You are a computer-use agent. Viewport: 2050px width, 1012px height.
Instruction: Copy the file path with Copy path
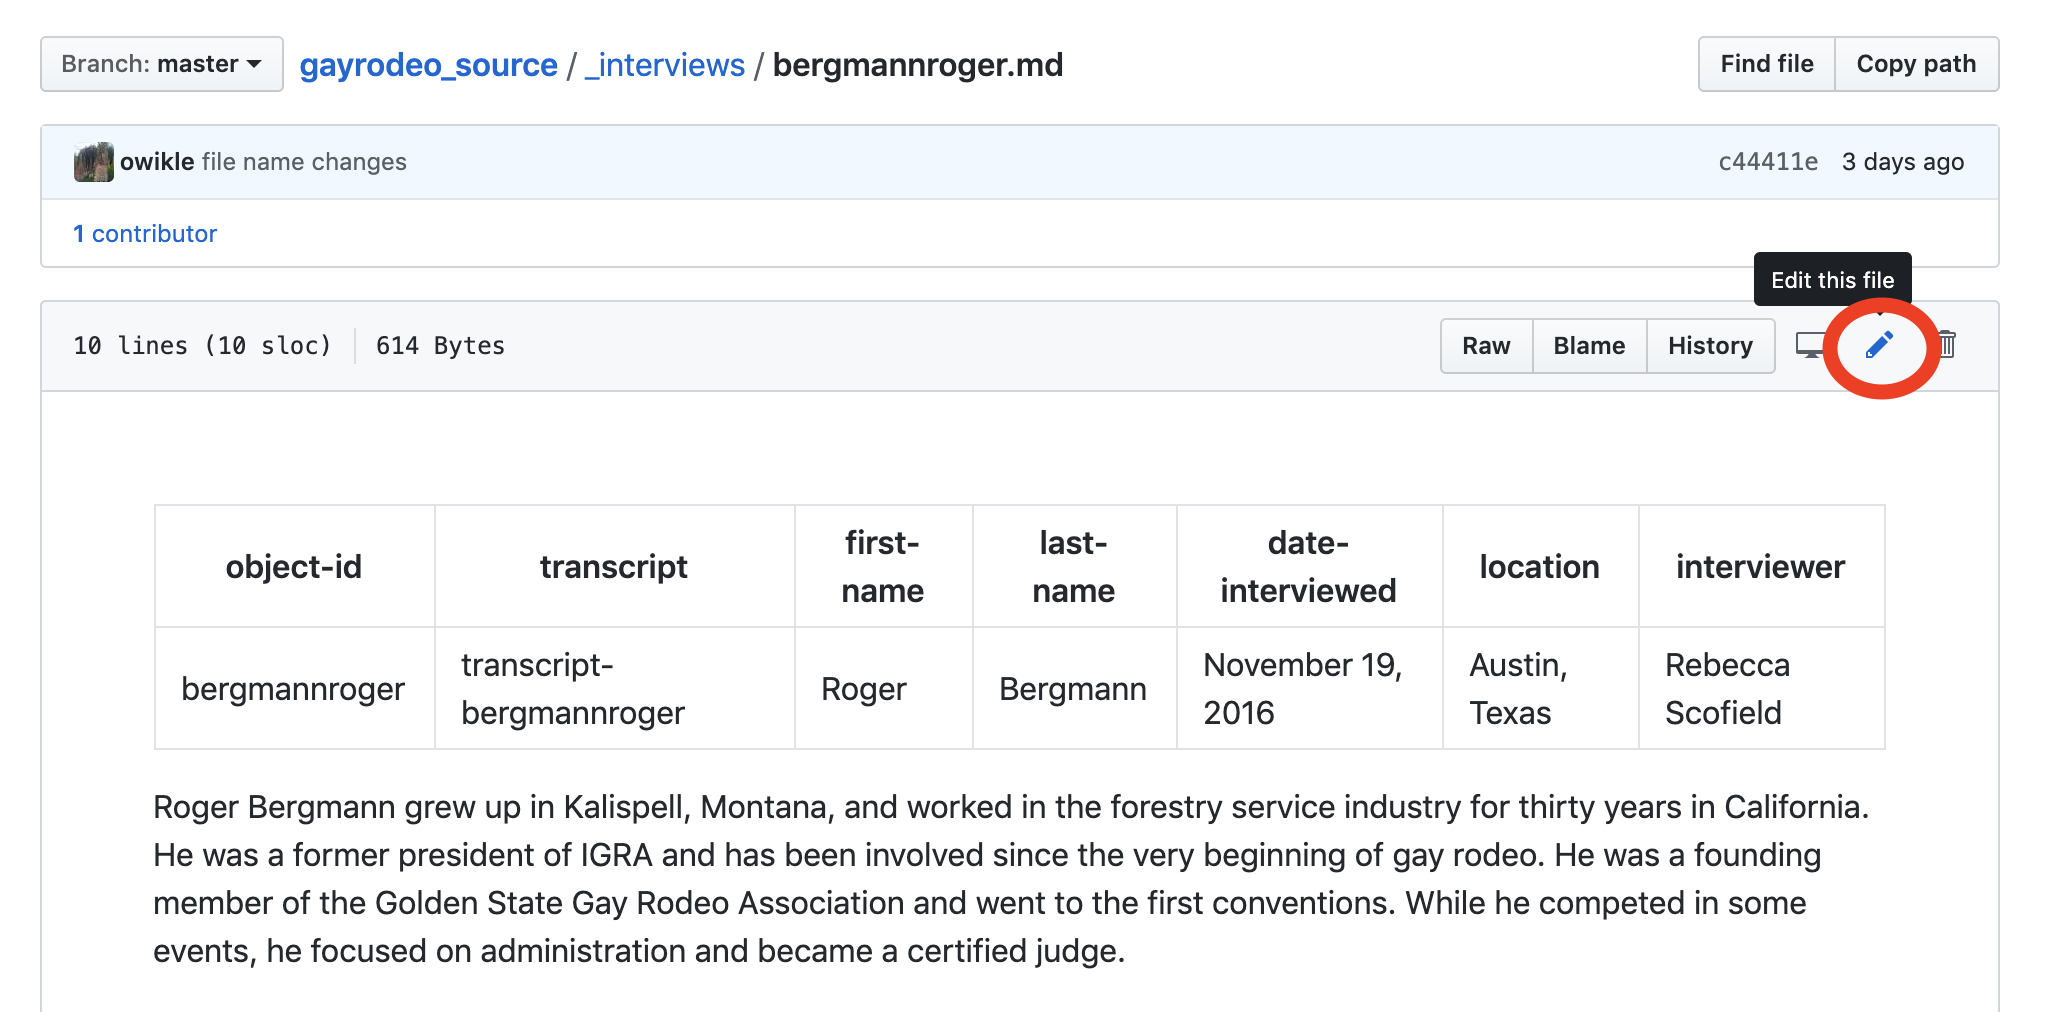click(x=1916, y=63)
